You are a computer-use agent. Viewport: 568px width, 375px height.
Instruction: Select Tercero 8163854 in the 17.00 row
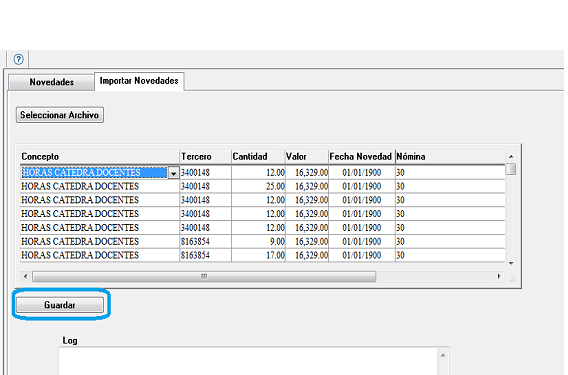coord(205,255)
